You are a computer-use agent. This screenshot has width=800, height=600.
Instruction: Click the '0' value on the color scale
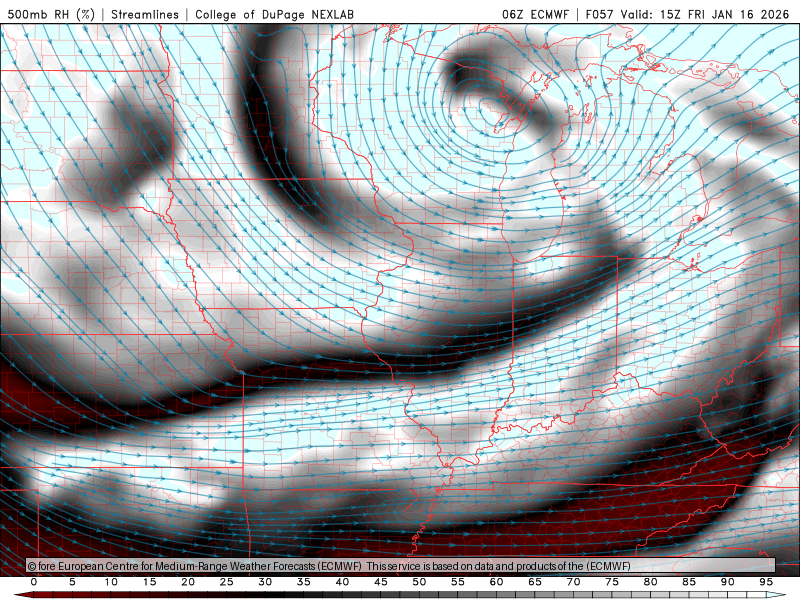34,582
